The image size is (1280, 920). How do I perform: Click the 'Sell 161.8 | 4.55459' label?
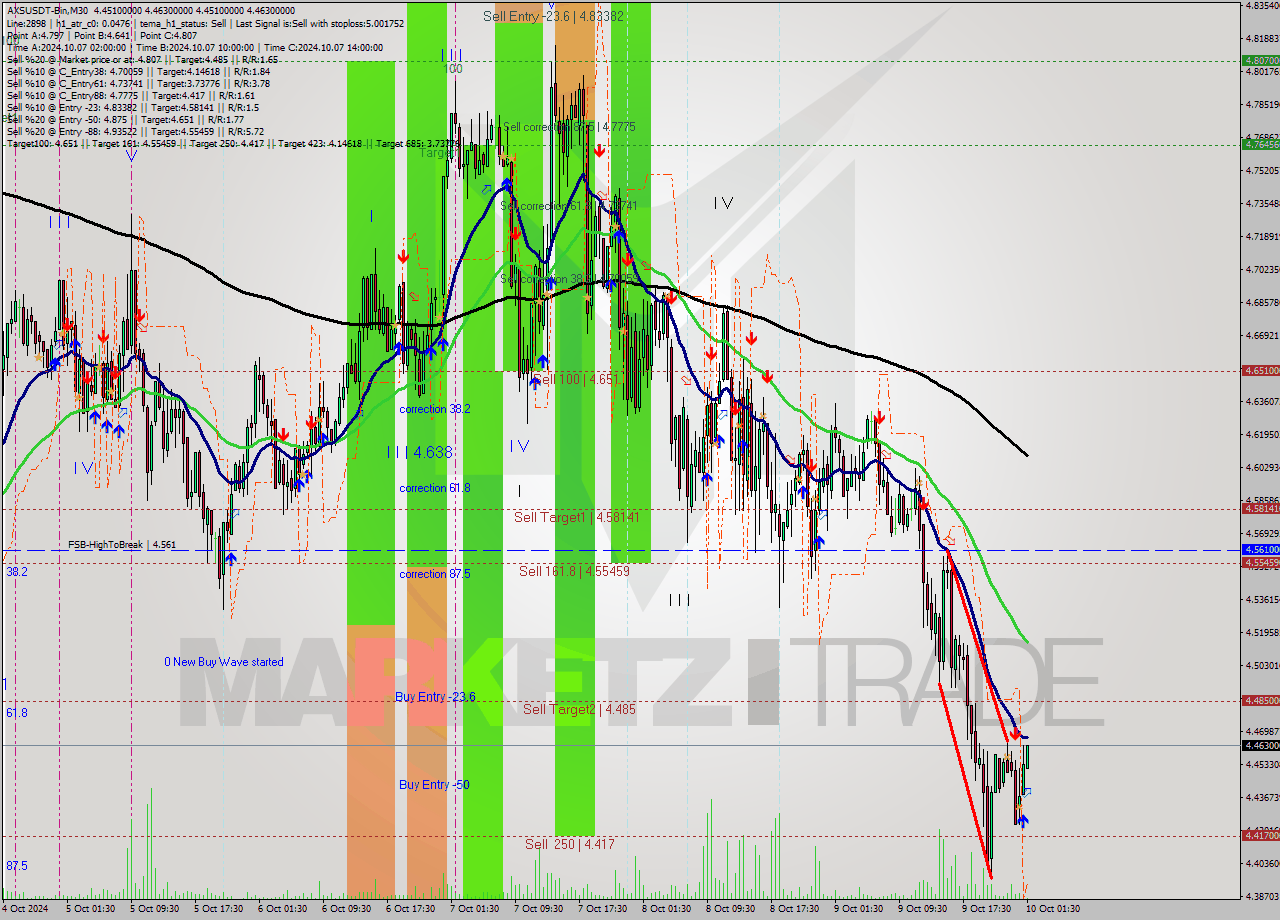tap(574, 571)
